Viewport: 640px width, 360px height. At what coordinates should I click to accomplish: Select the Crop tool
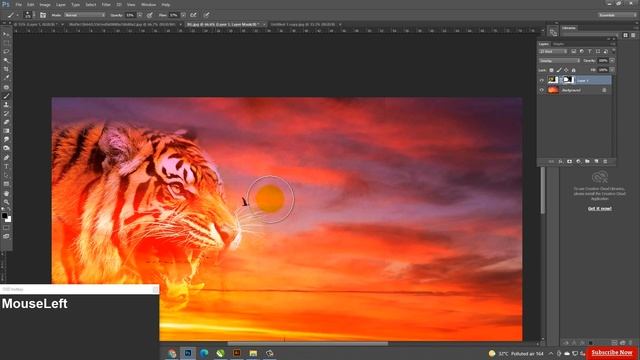coord(6,69)
